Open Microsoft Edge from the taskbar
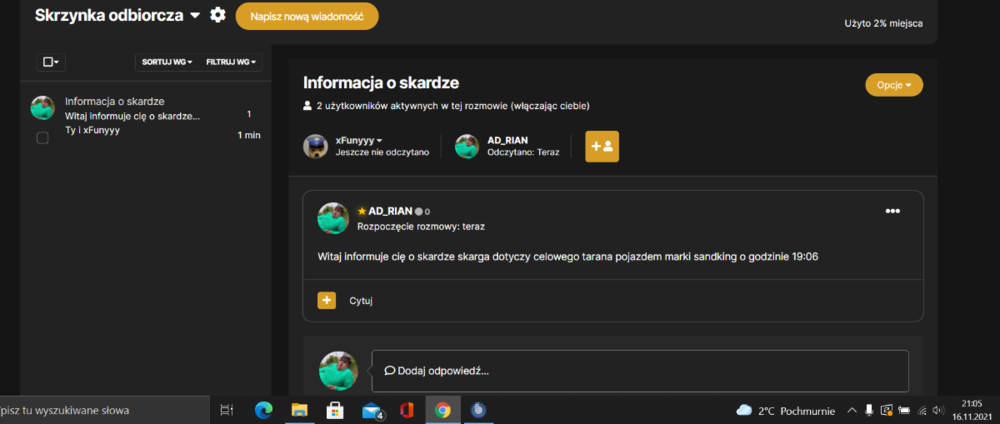This screenshot has width=1000, height=424. coord(263,410)
